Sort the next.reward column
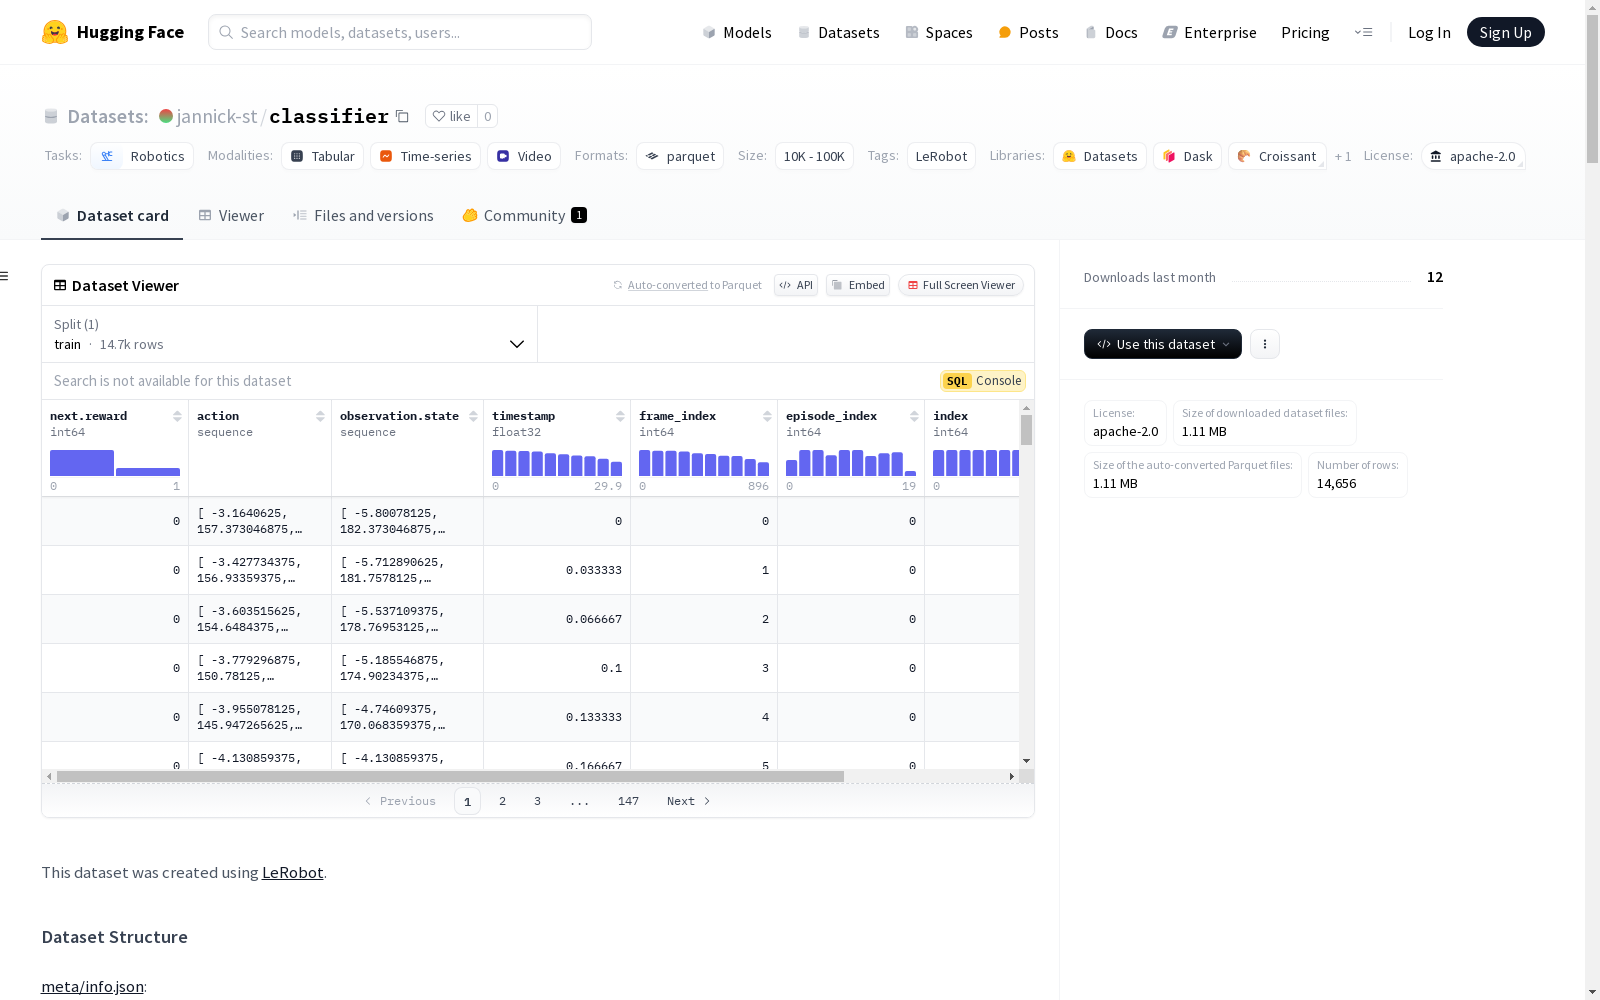Viewport: 1600px width, 1000px height. coord(177,416)
